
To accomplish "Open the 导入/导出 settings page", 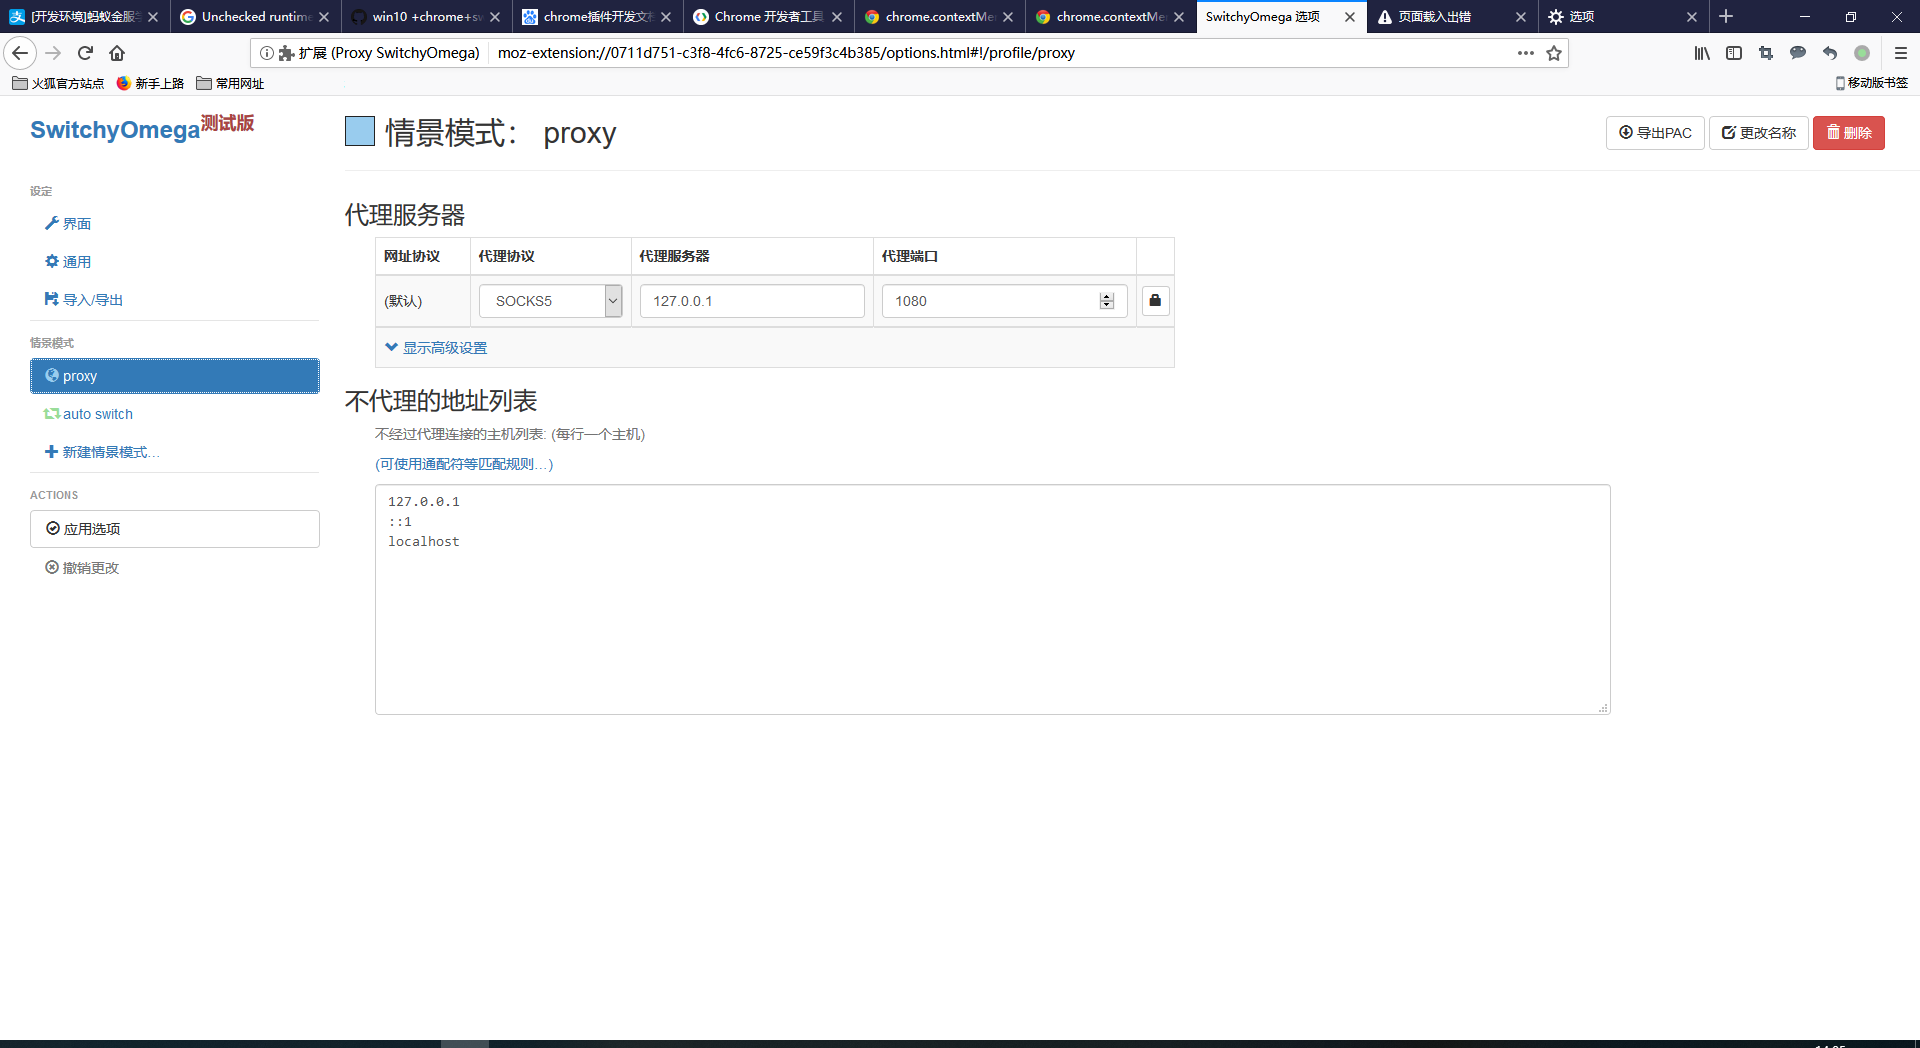I will (x=84, y=300).
